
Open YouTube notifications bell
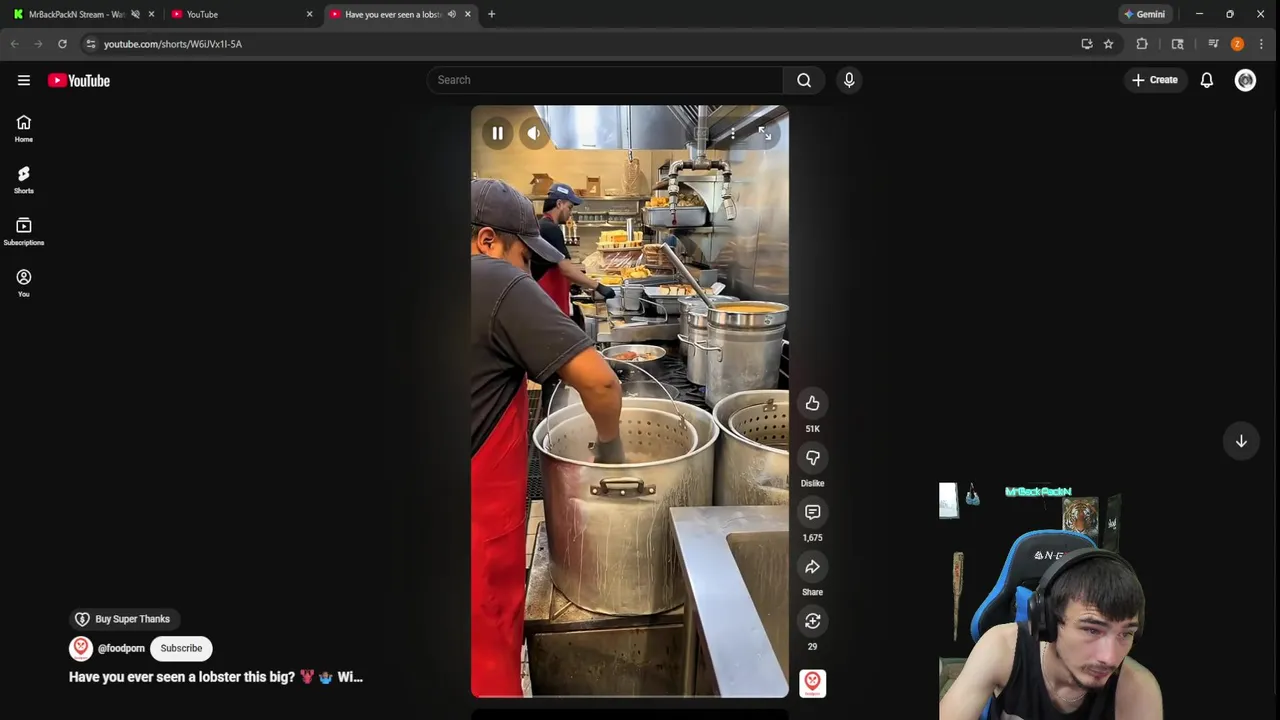coord(1207,80)
